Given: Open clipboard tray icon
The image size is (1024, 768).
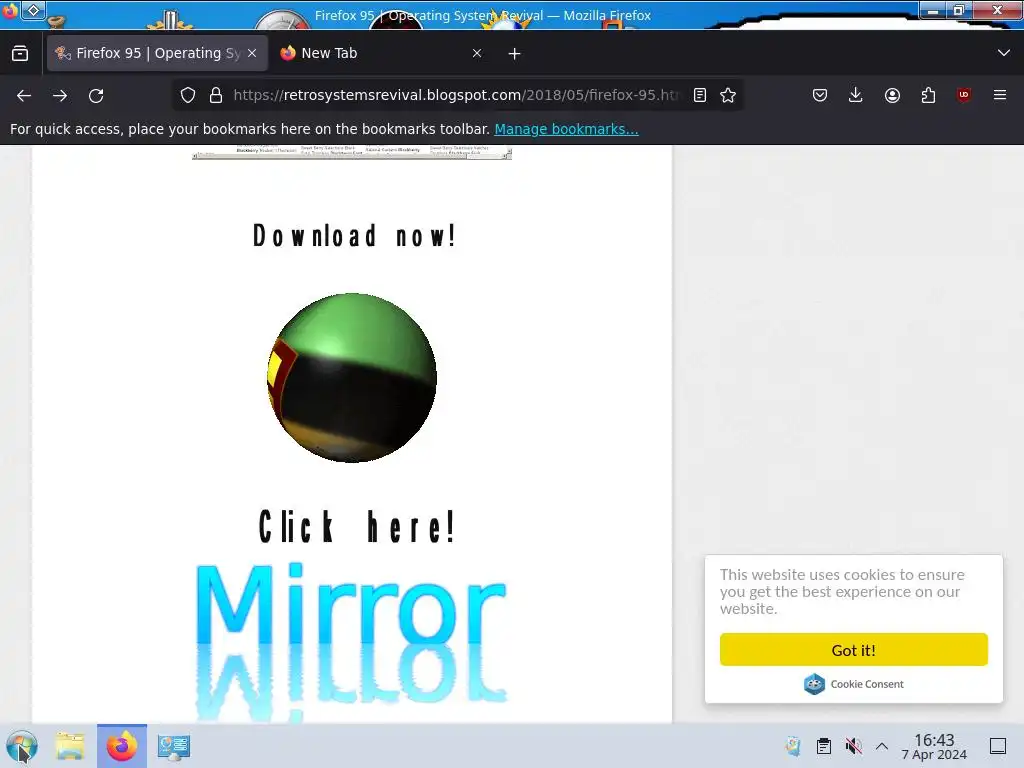Looking at the screenshot, I should (824, 746).
